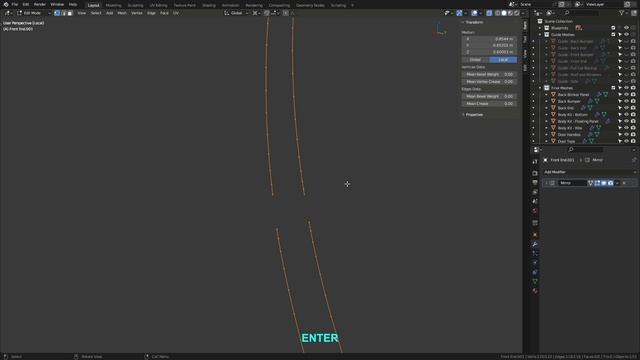Switch to the Modeling workspace tab
The image size is (640, 360).
click(113, 5)
